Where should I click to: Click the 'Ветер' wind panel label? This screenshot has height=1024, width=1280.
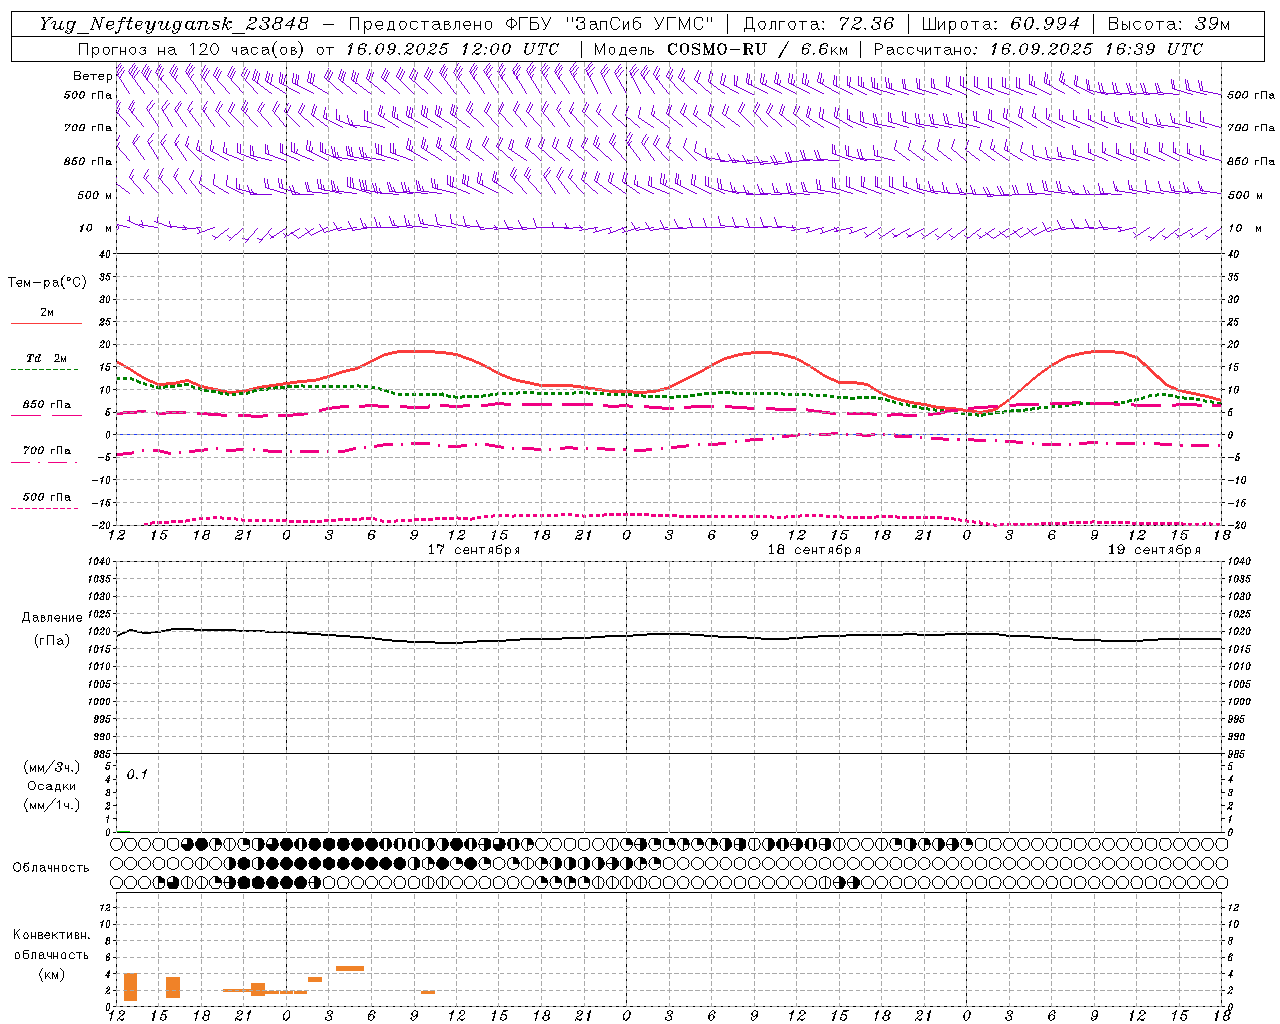tap(92, 76)
